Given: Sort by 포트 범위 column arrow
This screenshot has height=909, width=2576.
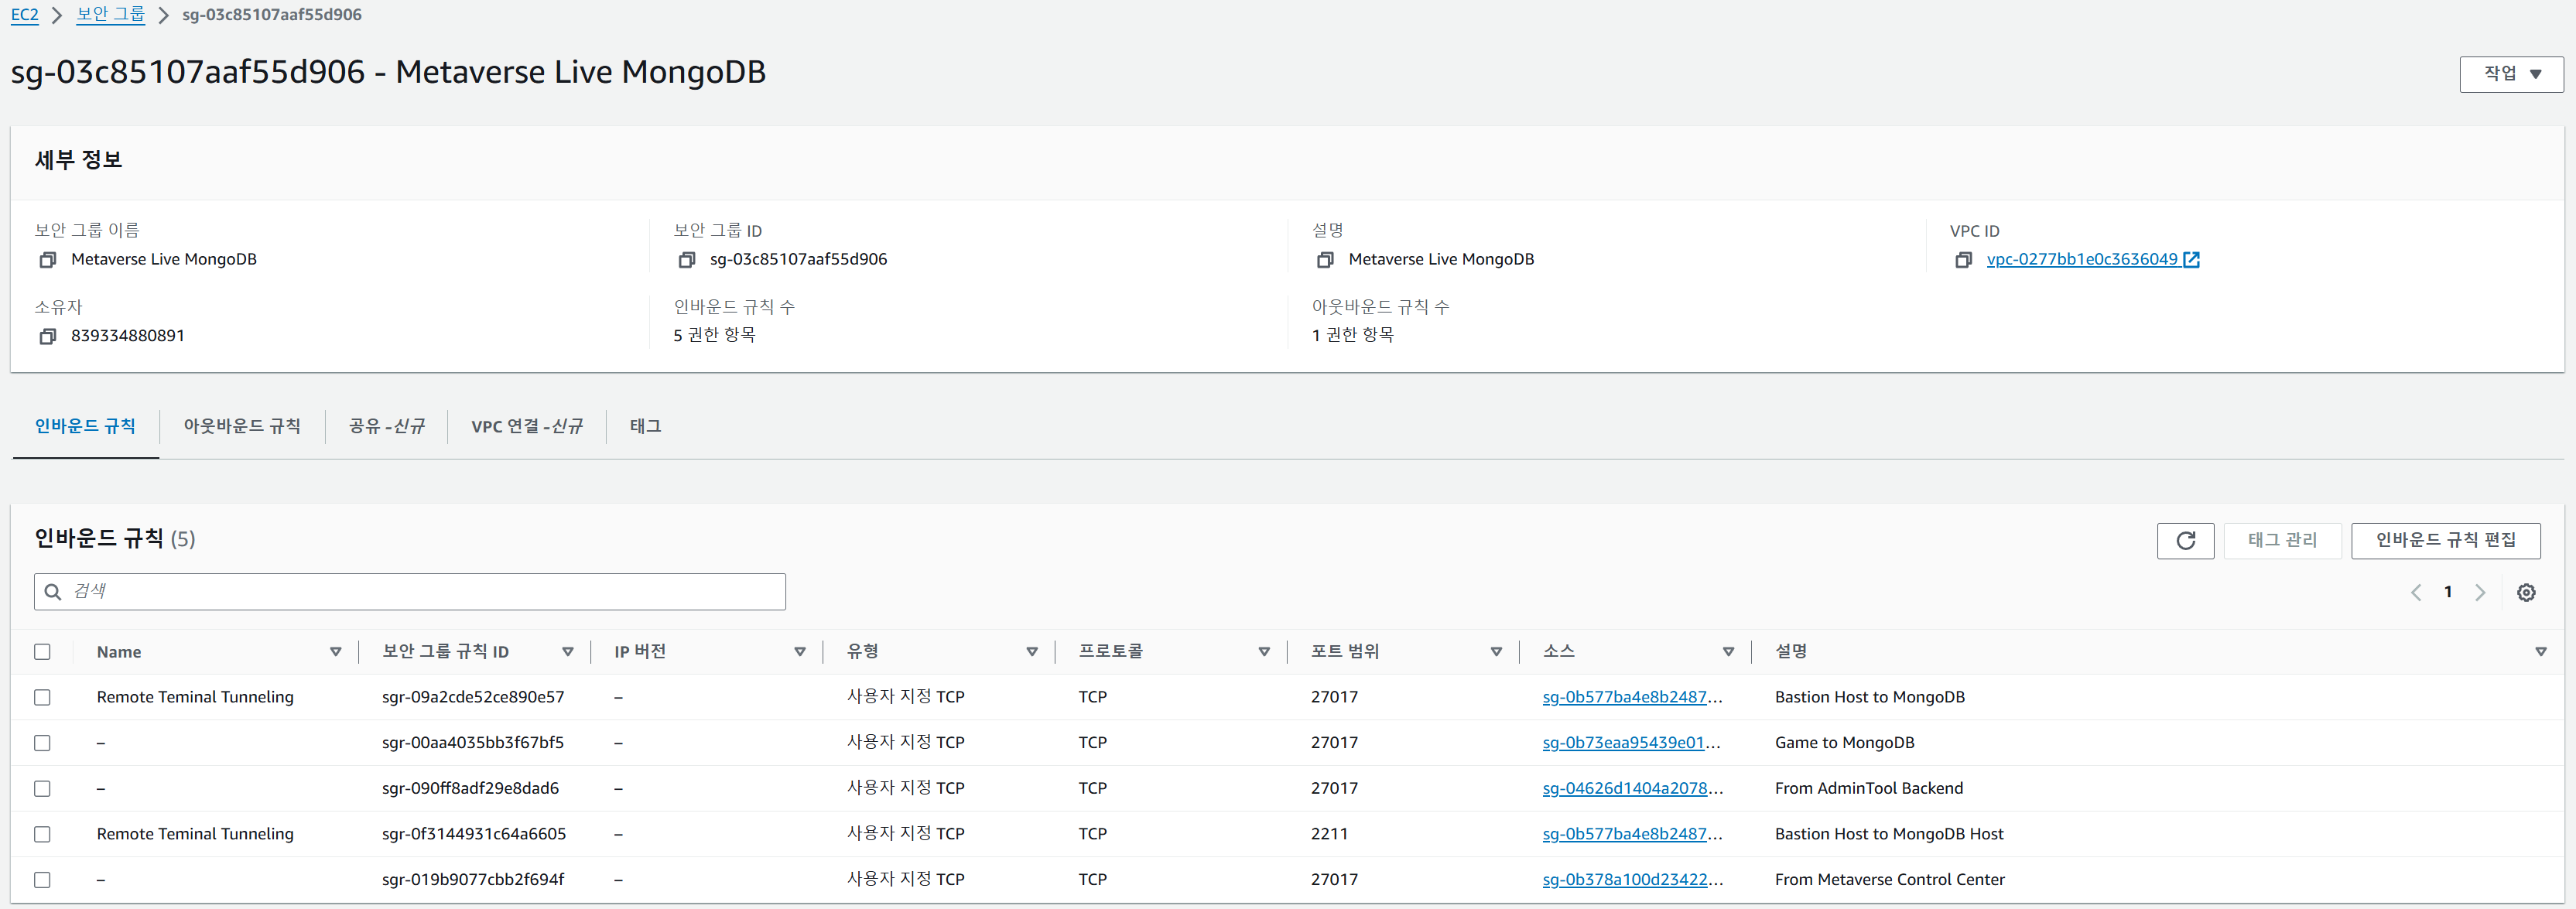Looking at the screenshot, I should point(1496,652).
